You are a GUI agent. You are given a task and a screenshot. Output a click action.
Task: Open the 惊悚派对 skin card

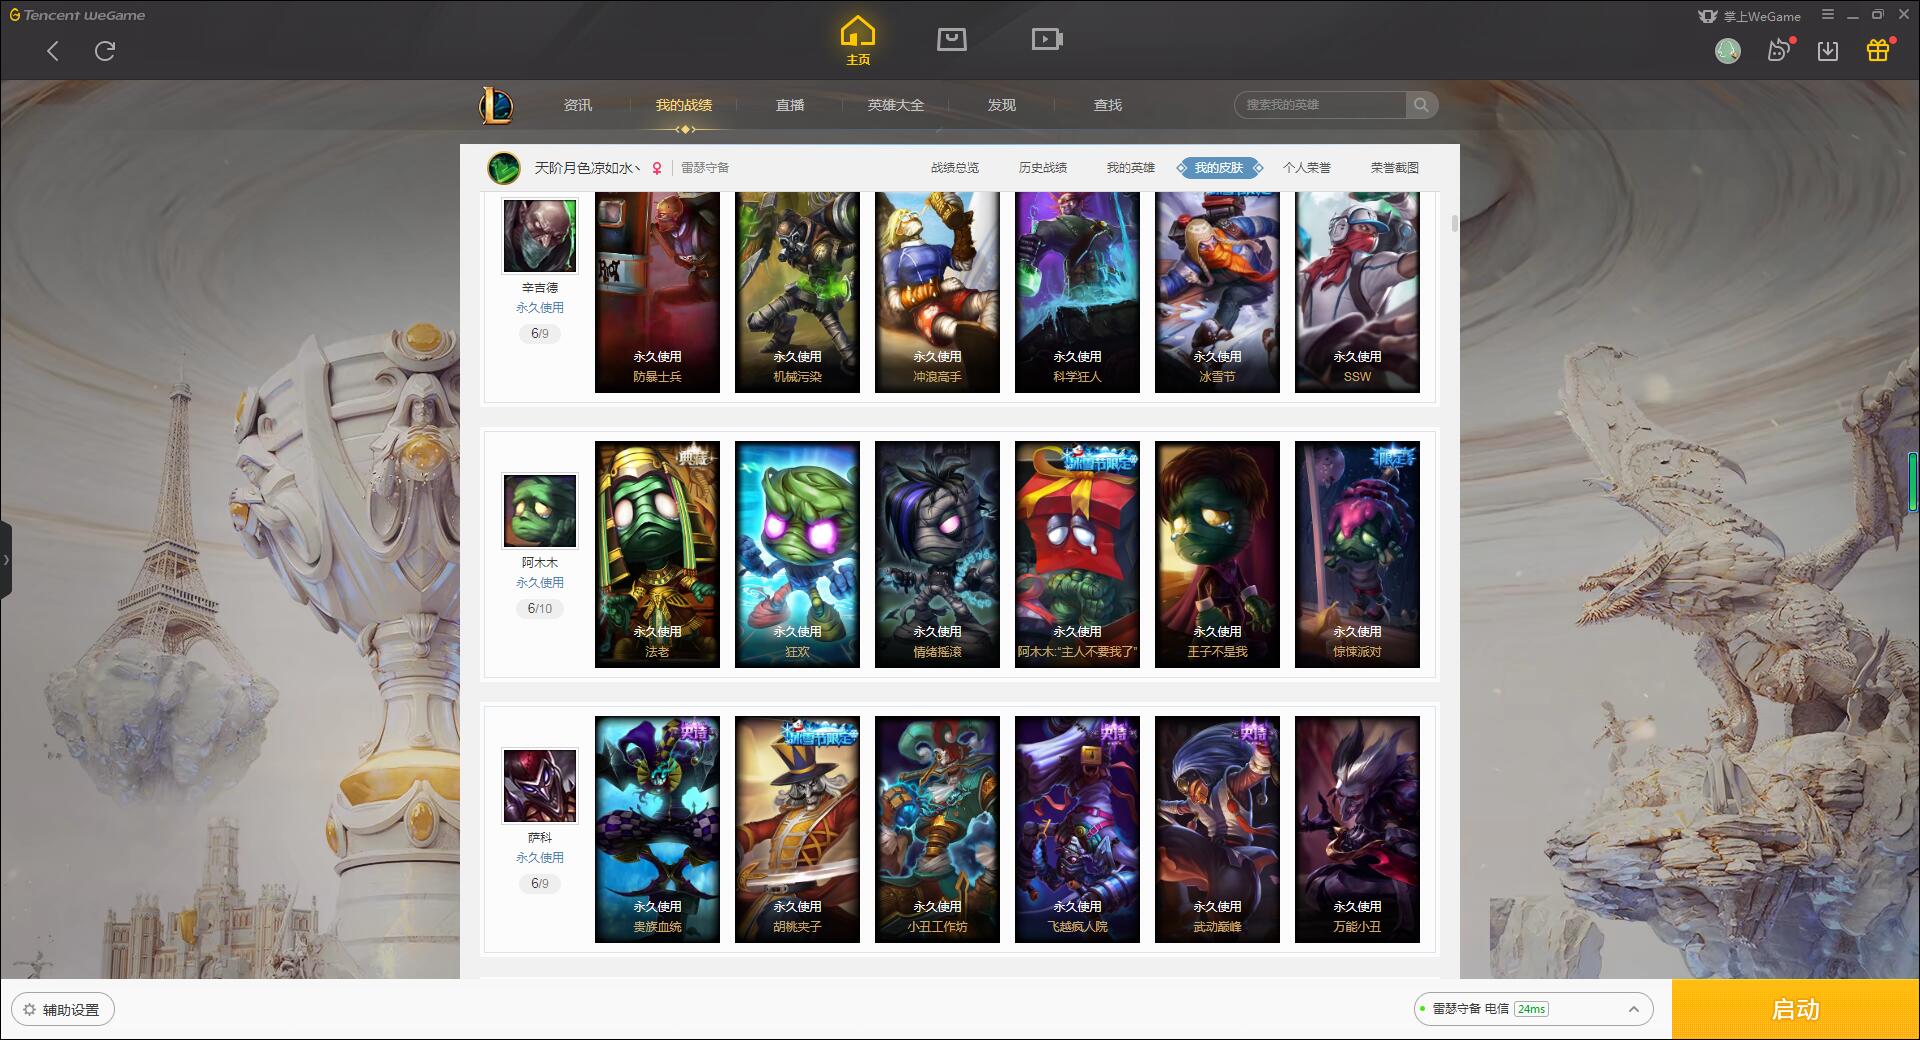point(1357,554)
